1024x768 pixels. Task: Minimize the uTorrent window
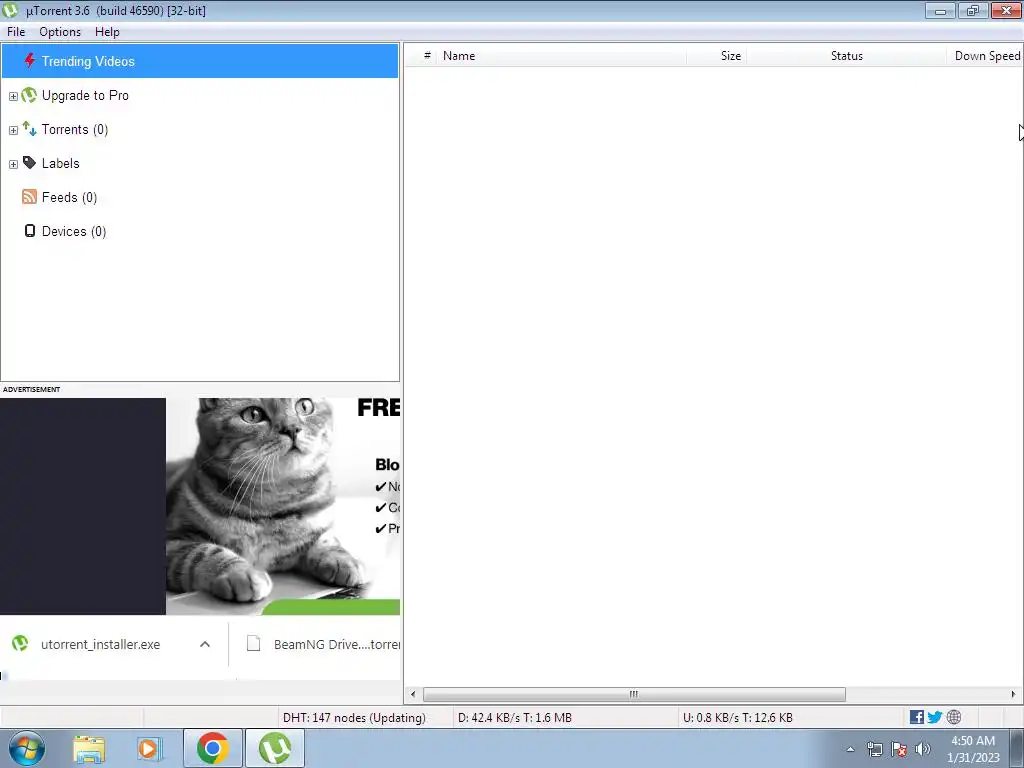point(940,10)
